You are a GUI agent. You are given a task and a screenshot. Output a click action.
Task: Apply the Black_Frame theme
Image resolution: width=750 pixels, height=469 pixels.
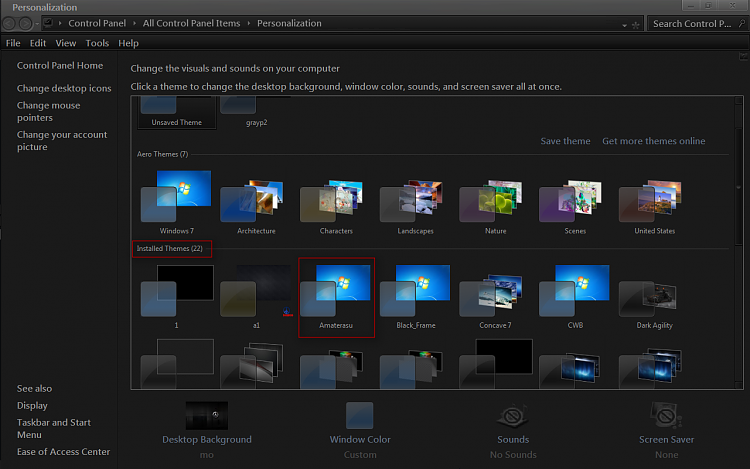coord(416,297)
